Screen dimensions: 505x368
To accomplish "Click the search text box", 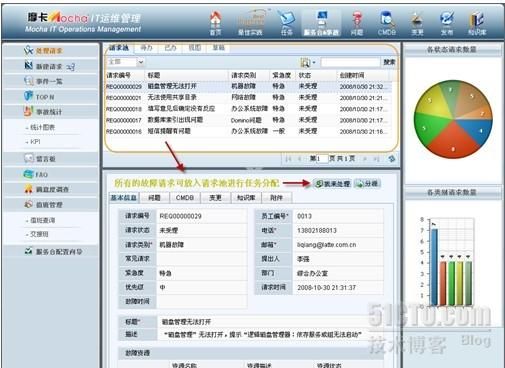I will [350, 62].
